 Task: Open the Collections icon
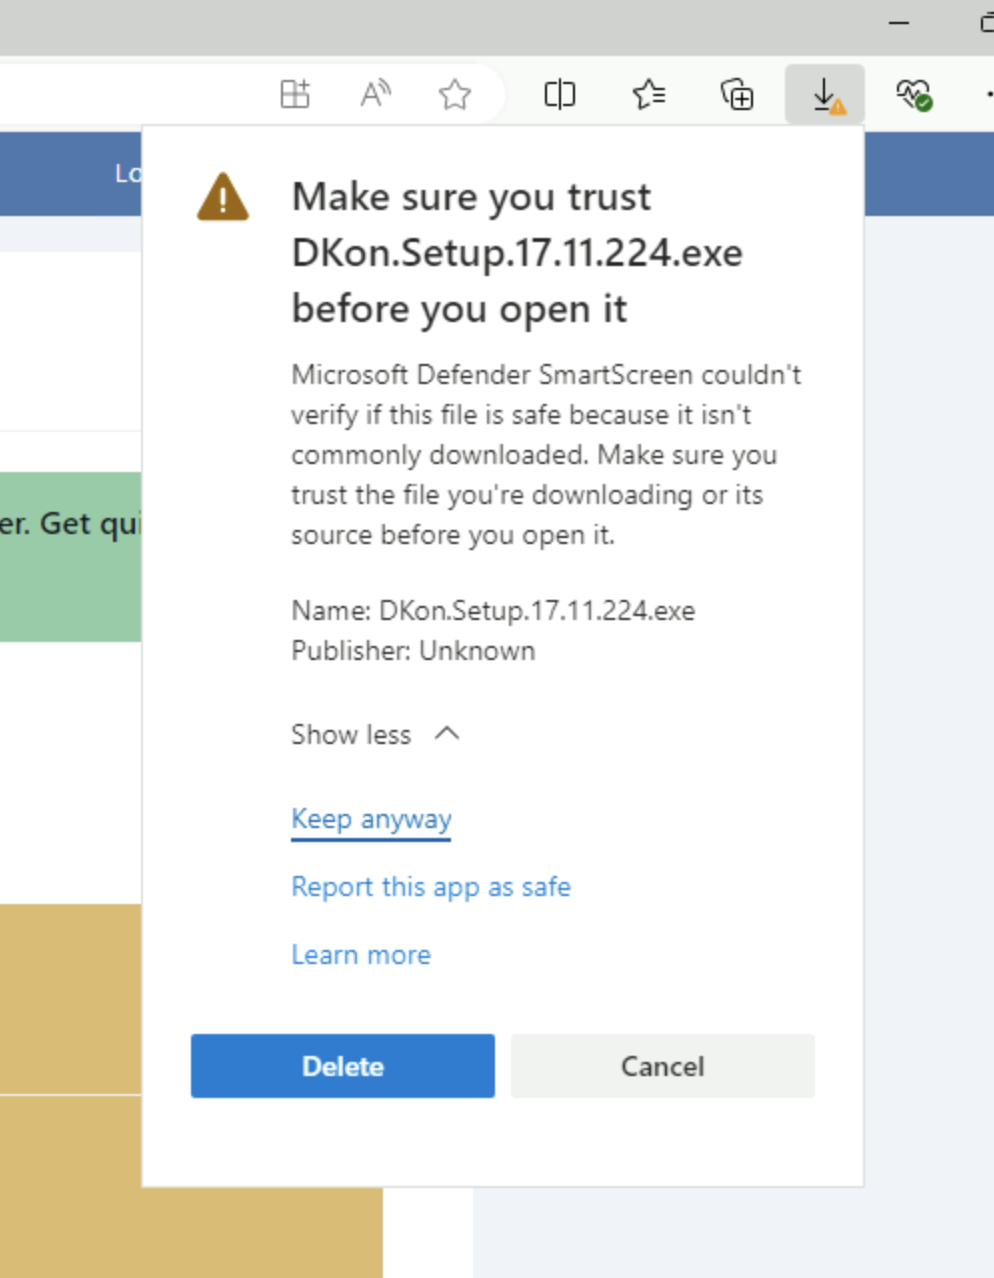coord(737,95)
